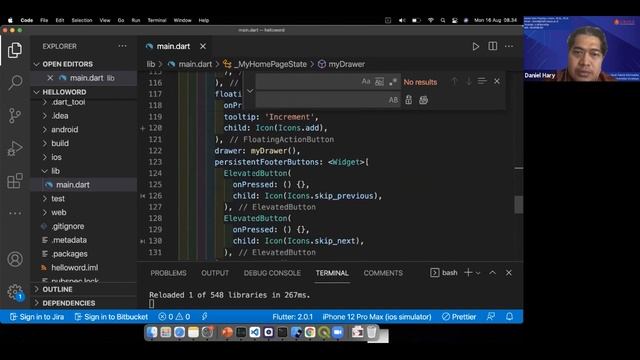The width and height of the screenshot is (640, 360).
Task: Expand the web folder
Action: click(x=58, y=212)
